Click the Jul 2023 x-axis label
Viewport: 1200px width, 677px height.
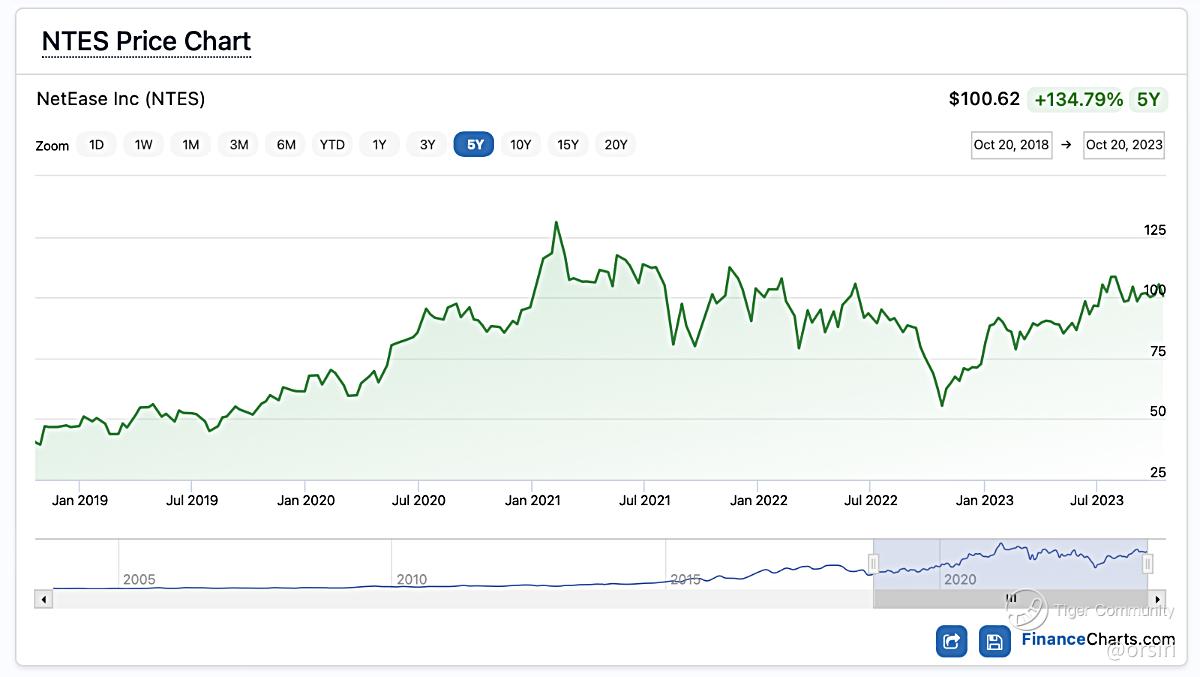[x=1097, y=500]
